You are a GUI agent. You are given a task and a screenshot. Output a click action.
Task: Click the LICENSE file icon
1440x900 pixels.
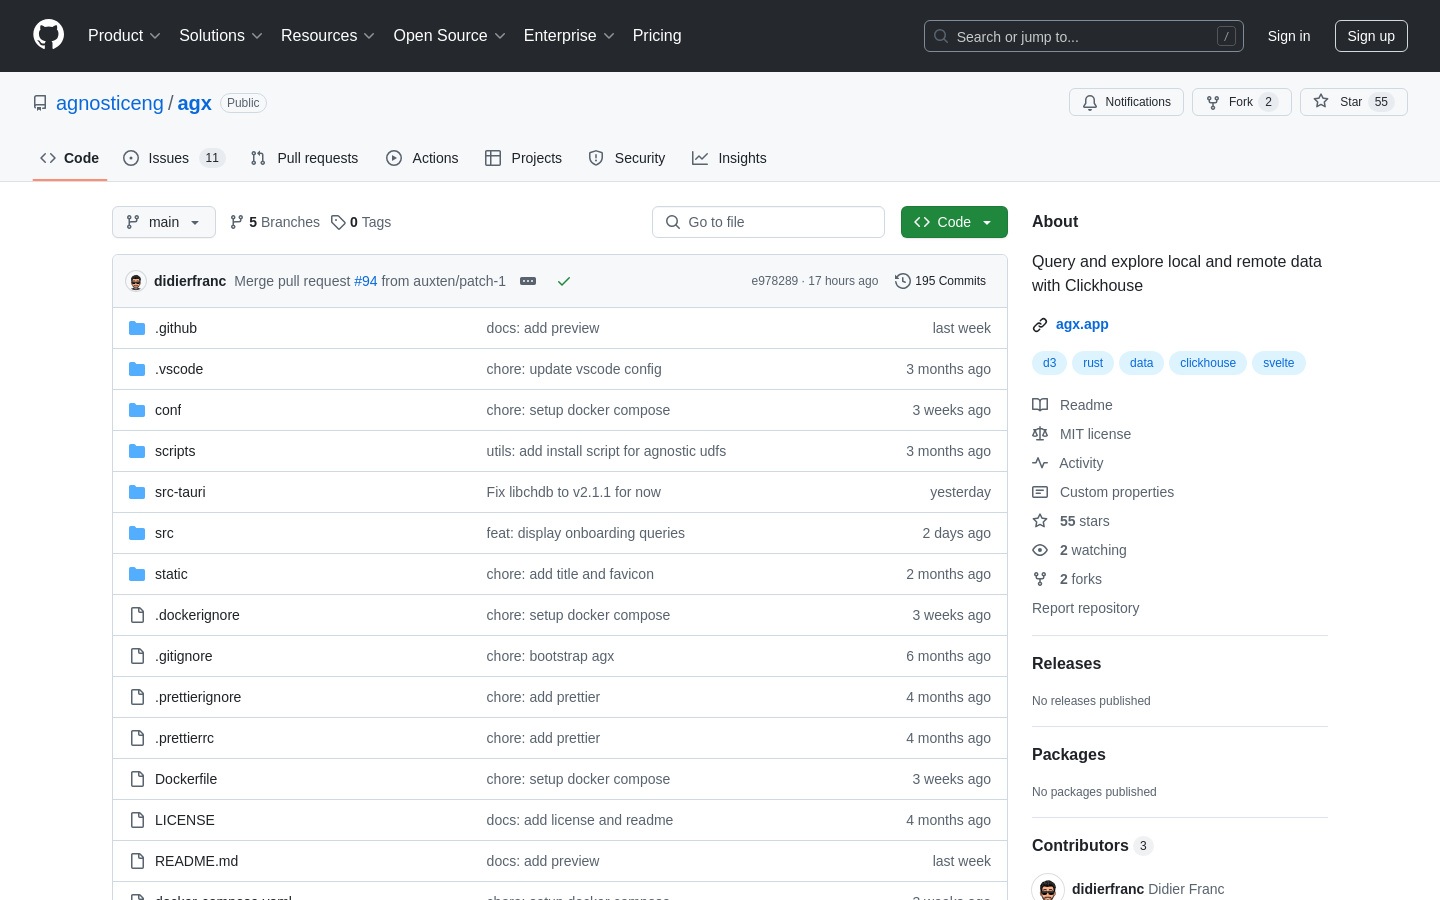[137, 820]
